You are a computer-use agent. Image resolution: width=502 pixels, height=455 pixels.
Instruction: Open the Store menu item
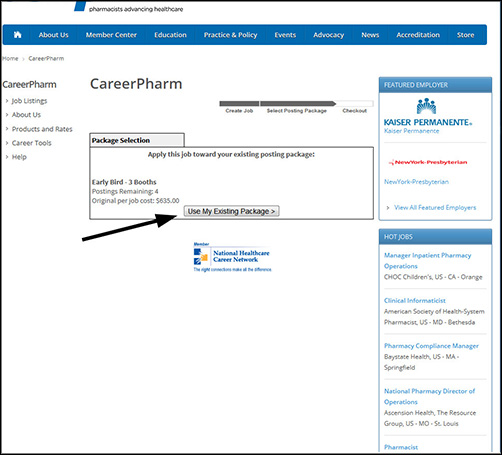465,35
